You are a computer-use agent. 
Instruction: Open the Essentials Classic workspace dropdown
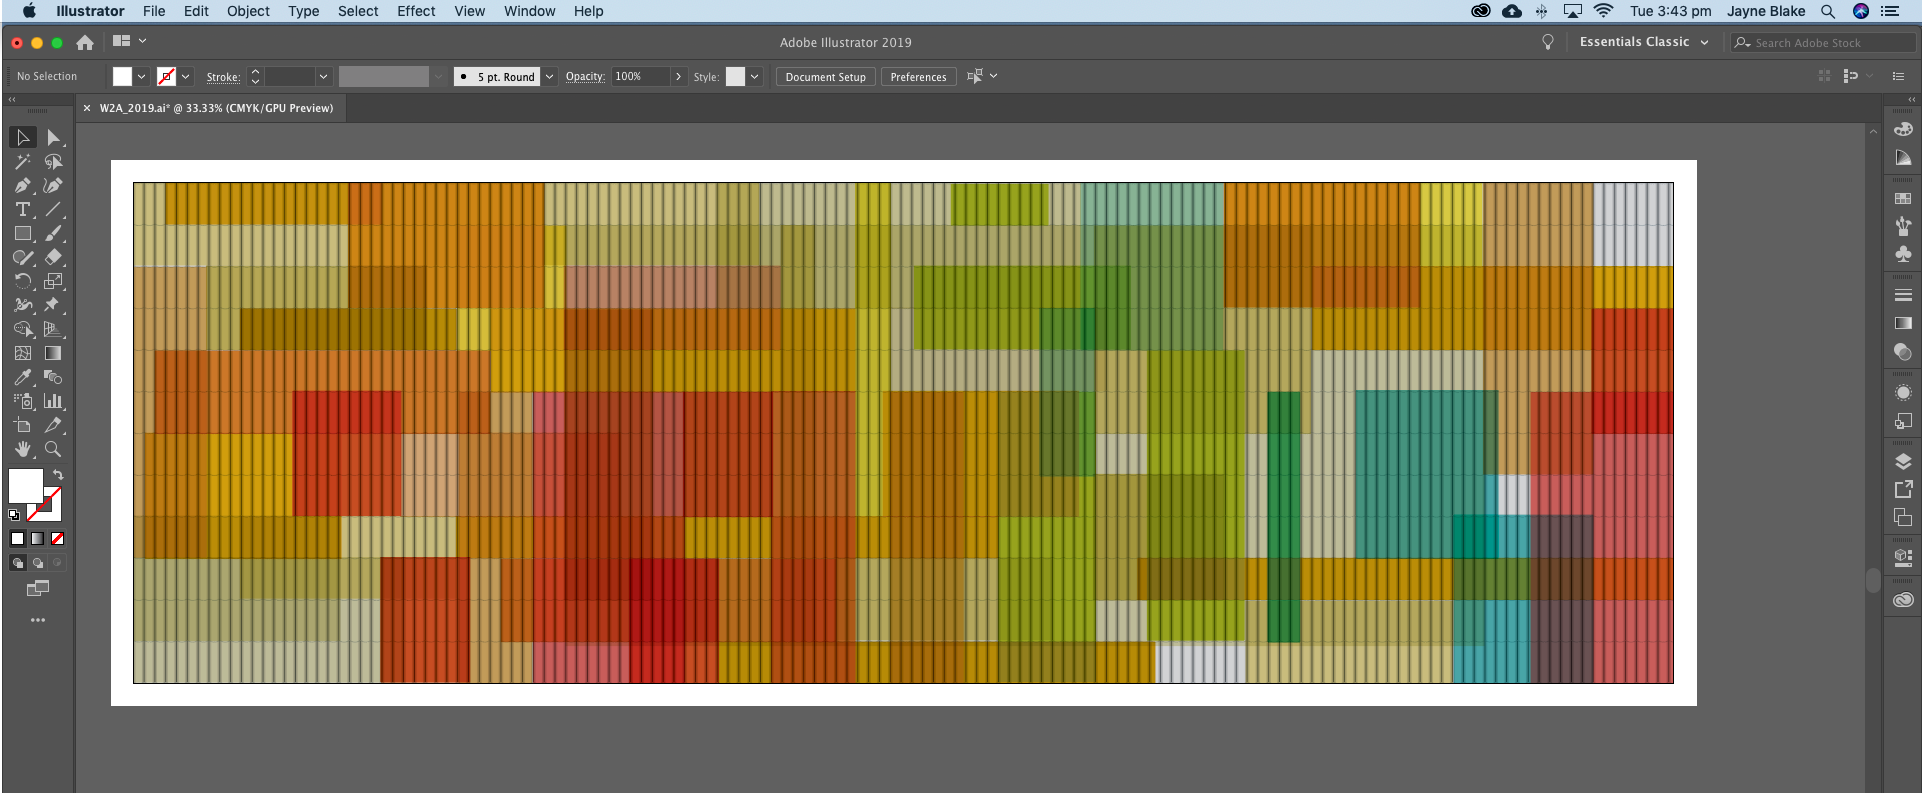tap(1643, 42)
